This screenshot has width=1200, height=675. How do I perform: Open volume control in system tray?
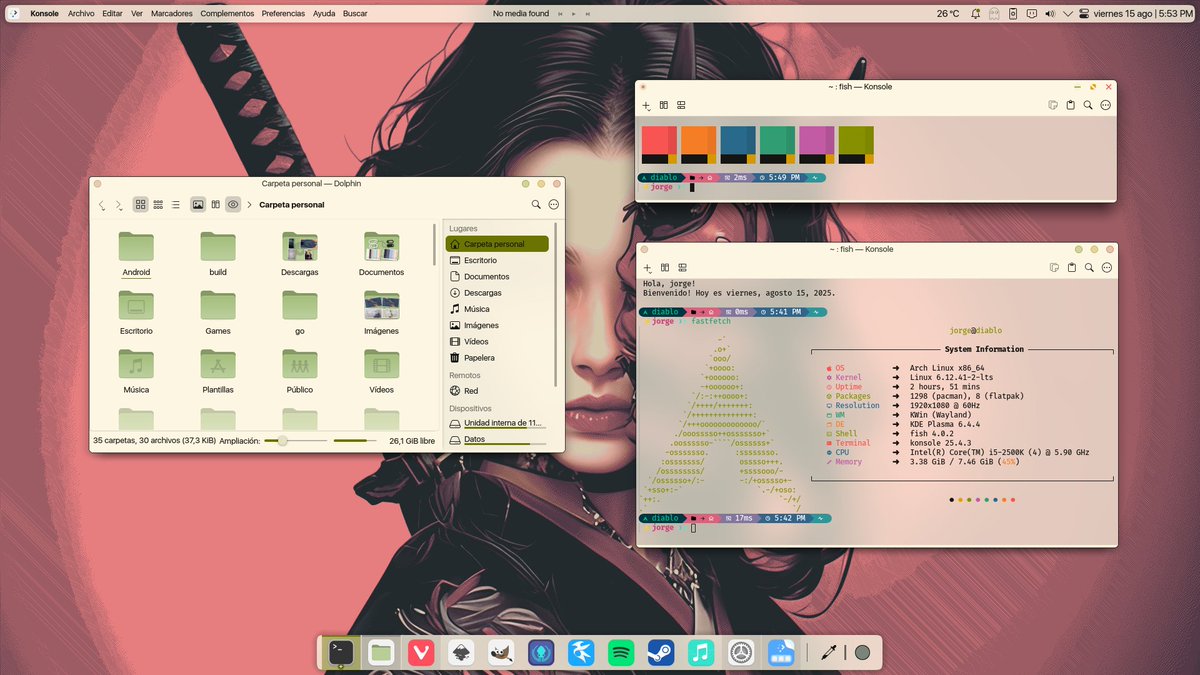[1049, 14]
